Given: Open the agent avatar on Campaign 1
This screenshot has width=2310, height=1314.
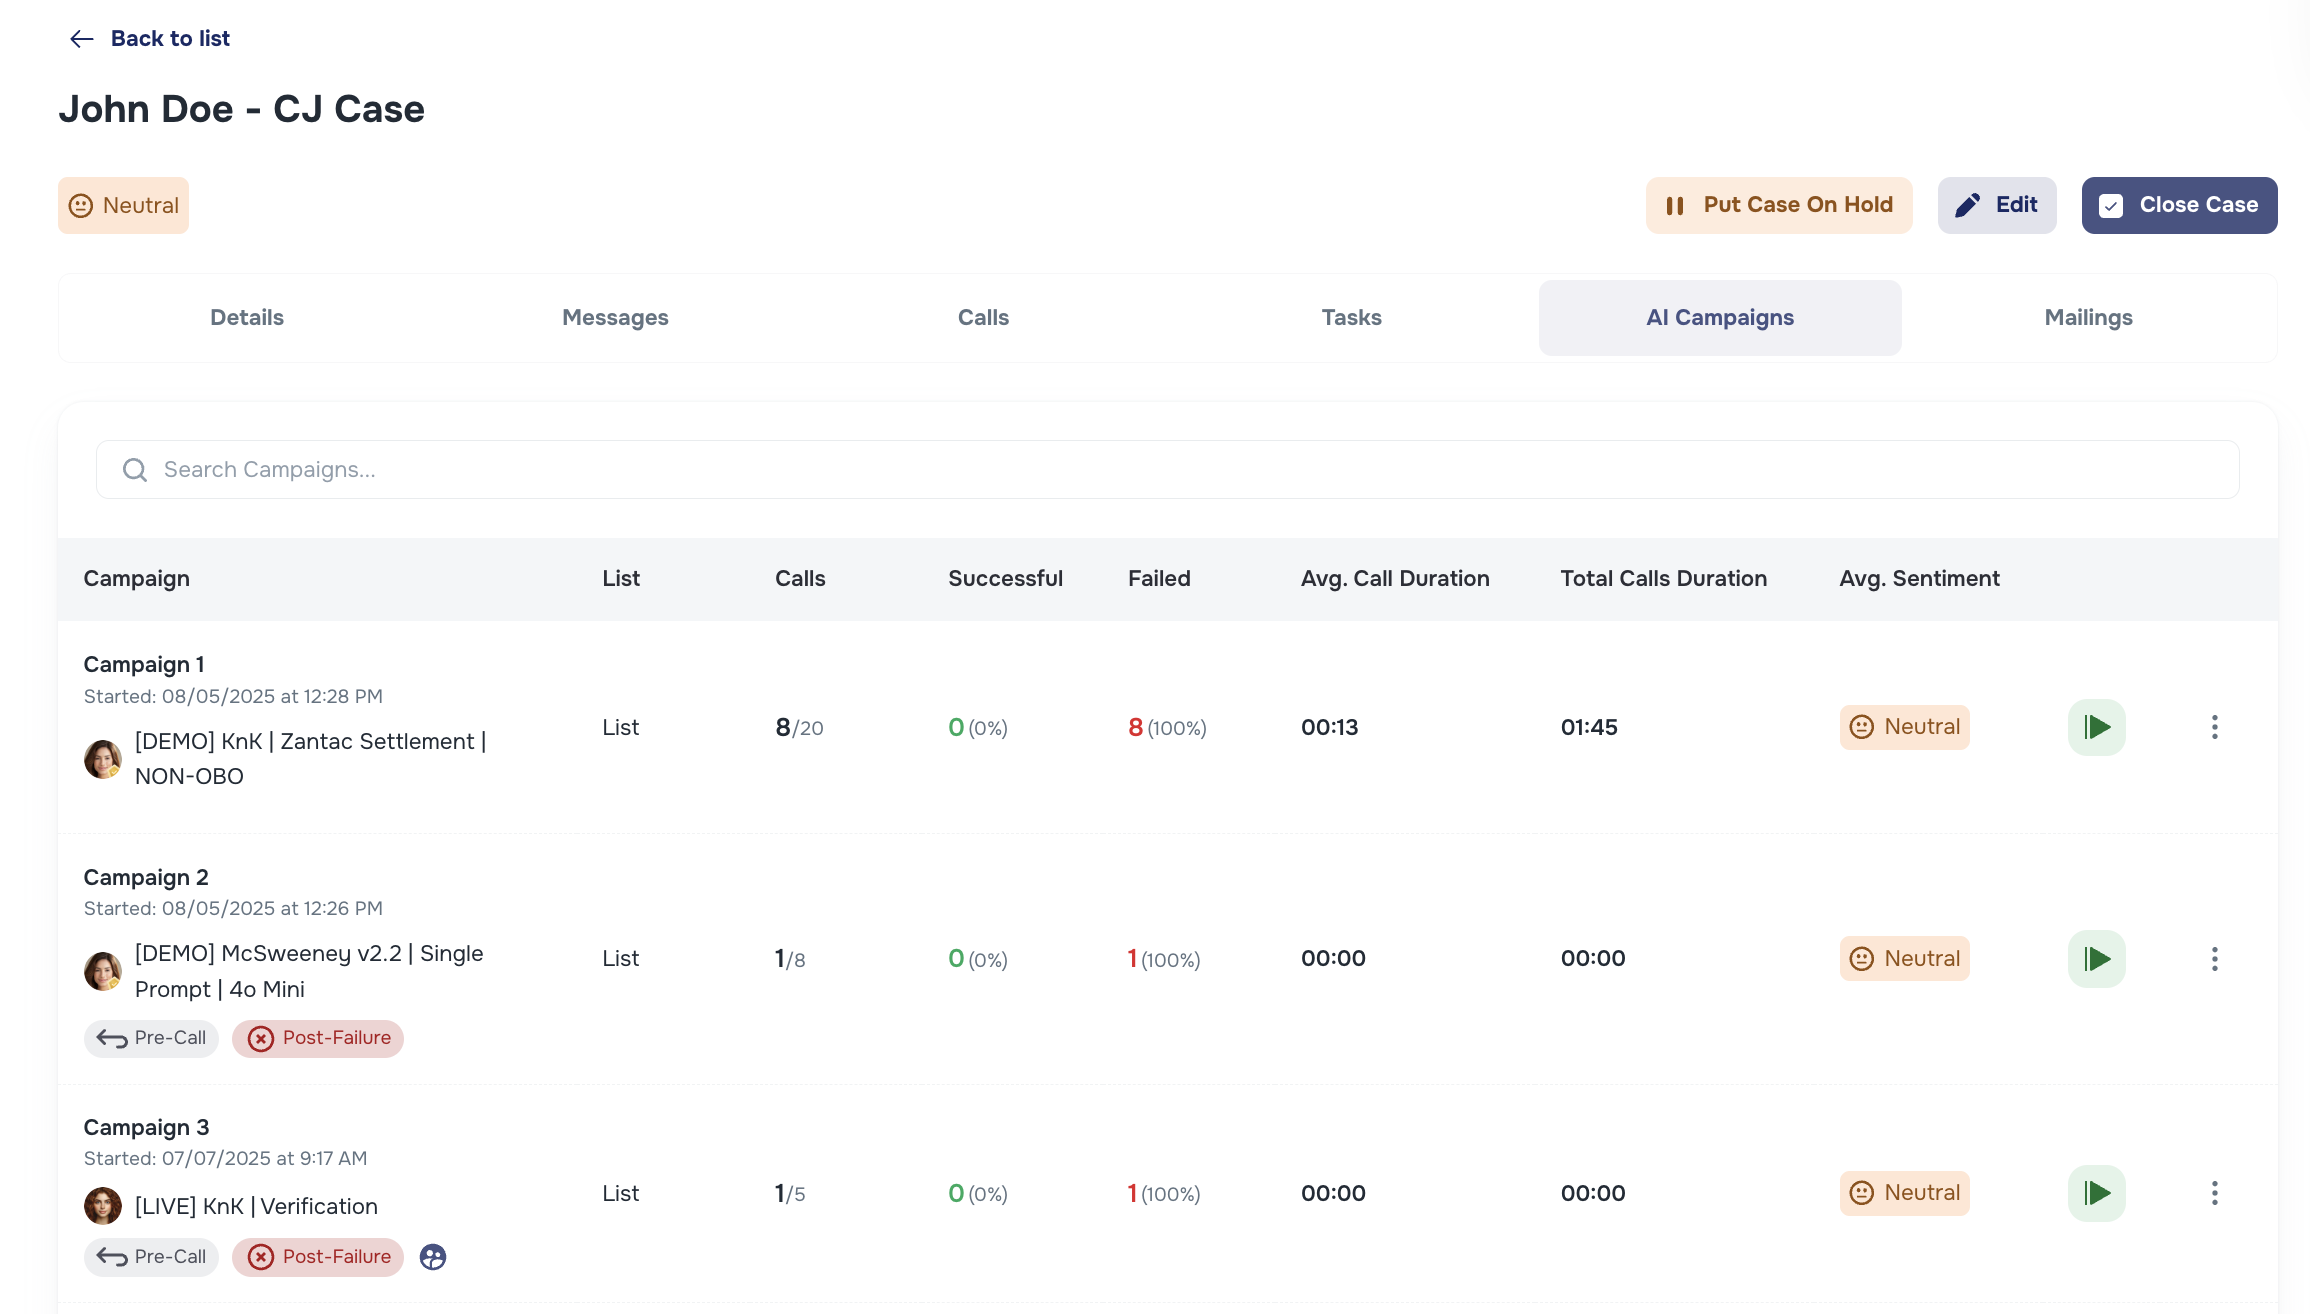Looking at the screenshot, I should click(102, 758).
